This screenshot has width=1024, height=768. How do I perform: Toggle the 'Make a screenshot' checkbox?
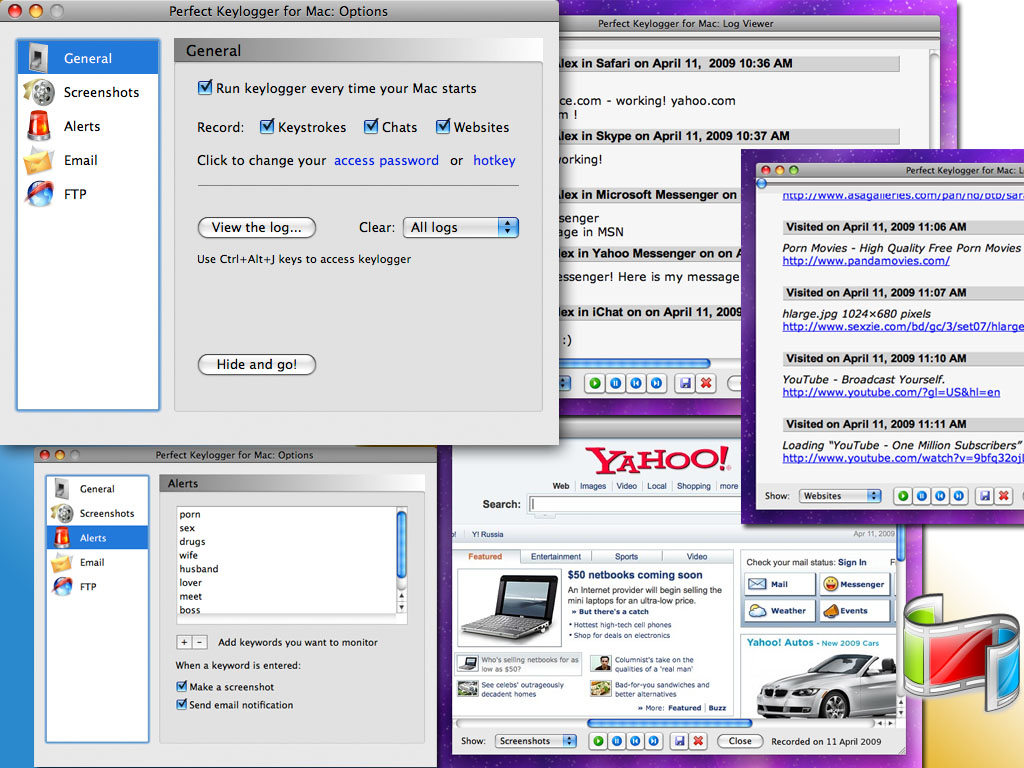point(182,686)
